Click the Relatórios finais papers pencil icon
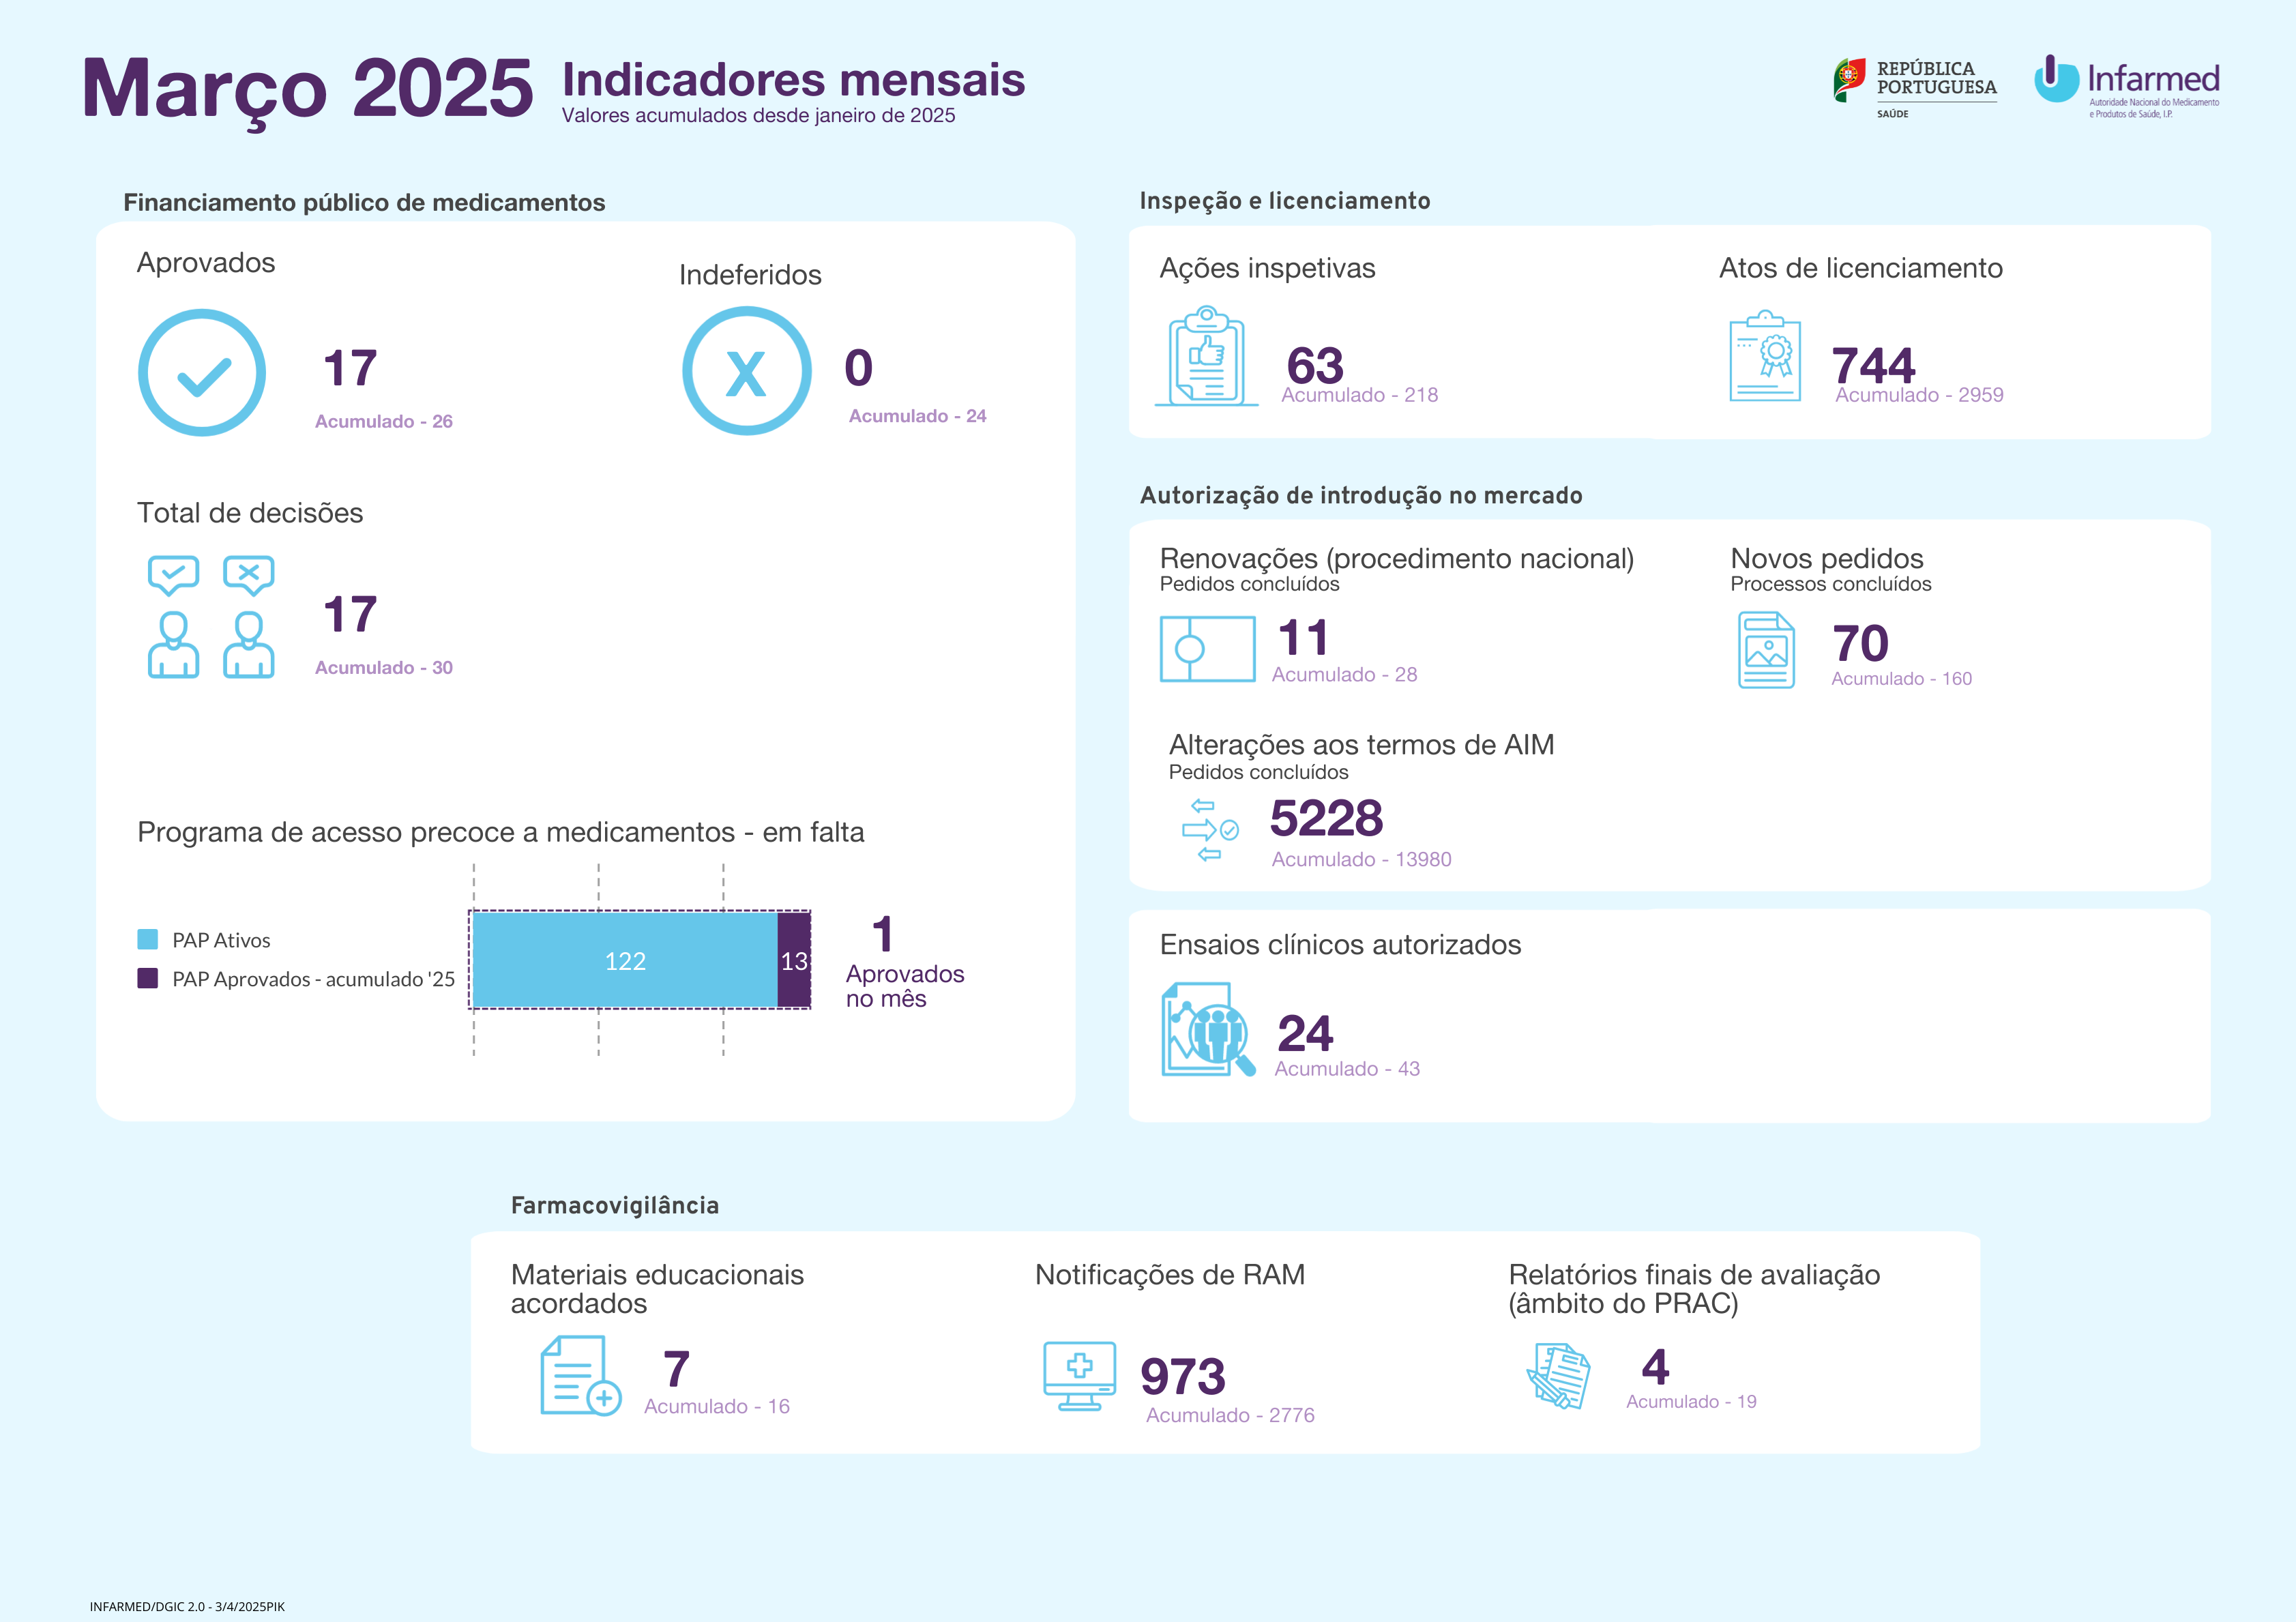This screenshot has width=2296, height=1622. tap(1559, 1376)
